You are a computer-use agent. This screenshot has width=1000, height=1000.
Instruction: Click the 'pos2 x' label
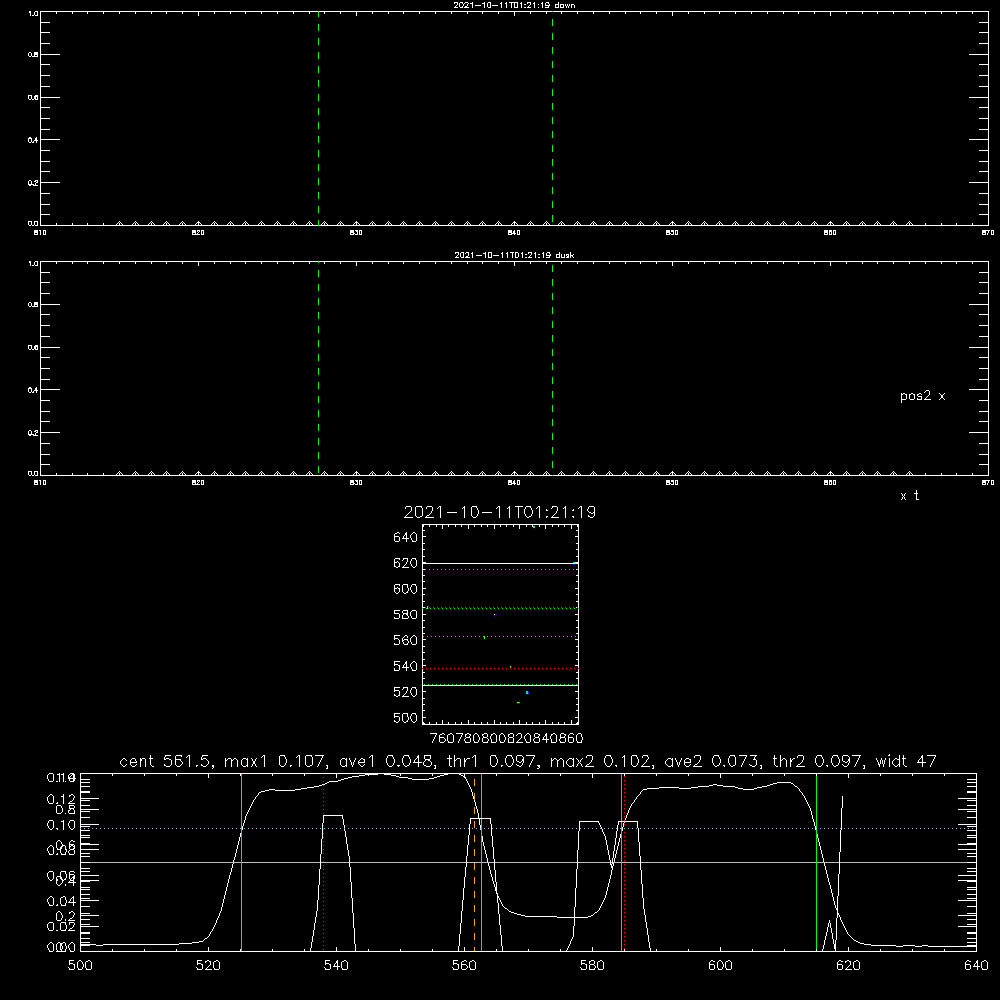pos(922,396)
